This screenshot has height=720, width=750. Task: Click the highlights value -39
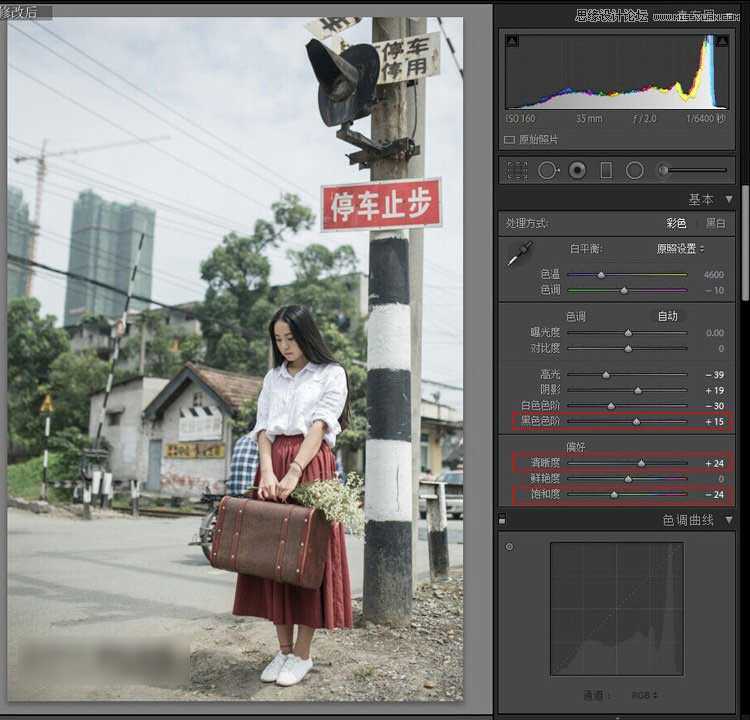[x=715, y=375]
